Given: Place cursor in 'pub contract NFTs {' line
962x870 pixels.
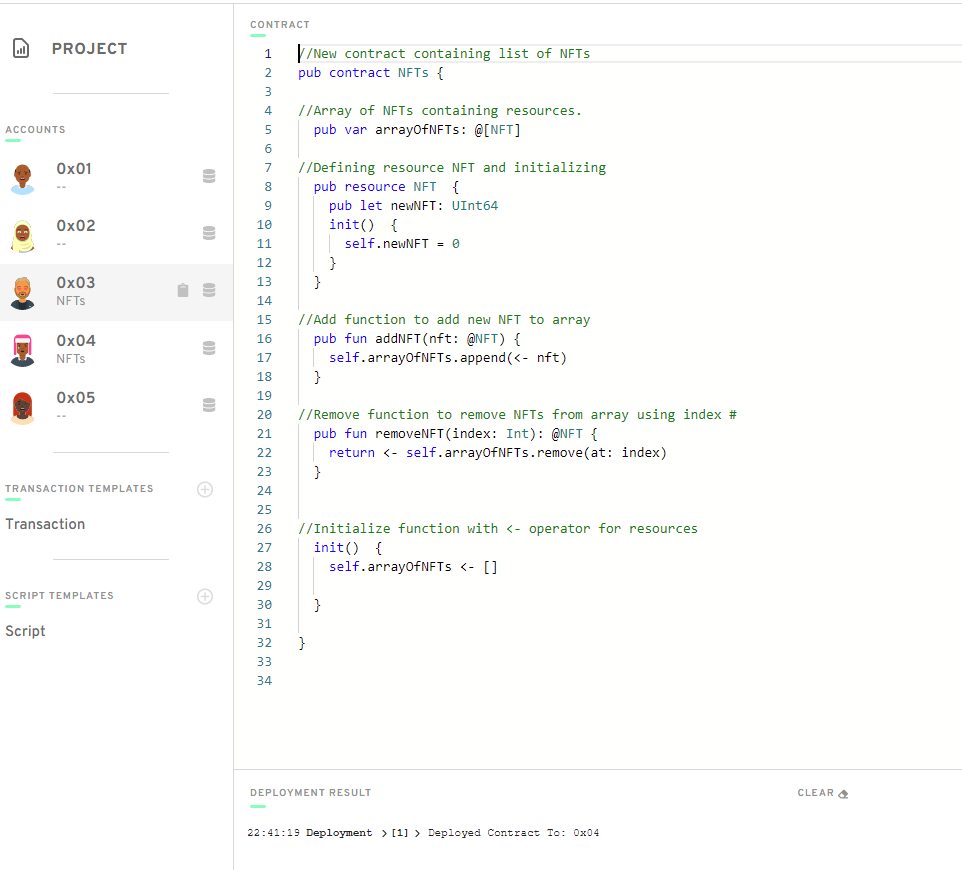Looking at the screenshot, I should [371, 73].
